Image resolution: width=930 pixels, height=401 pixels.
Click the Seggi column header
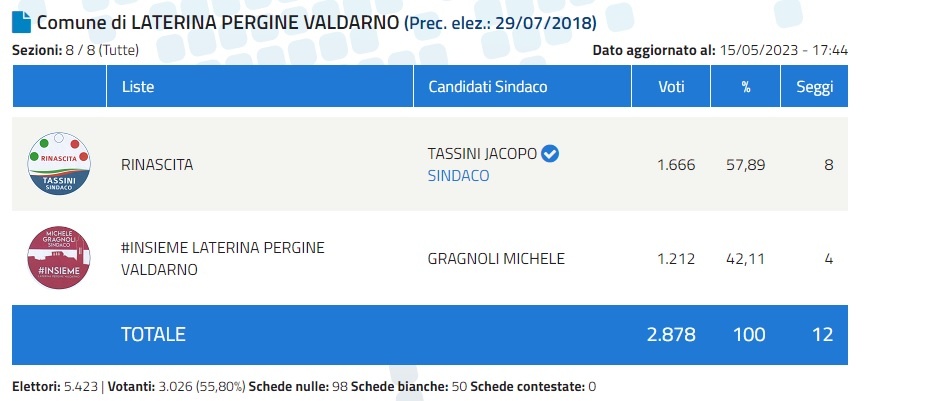814,87
